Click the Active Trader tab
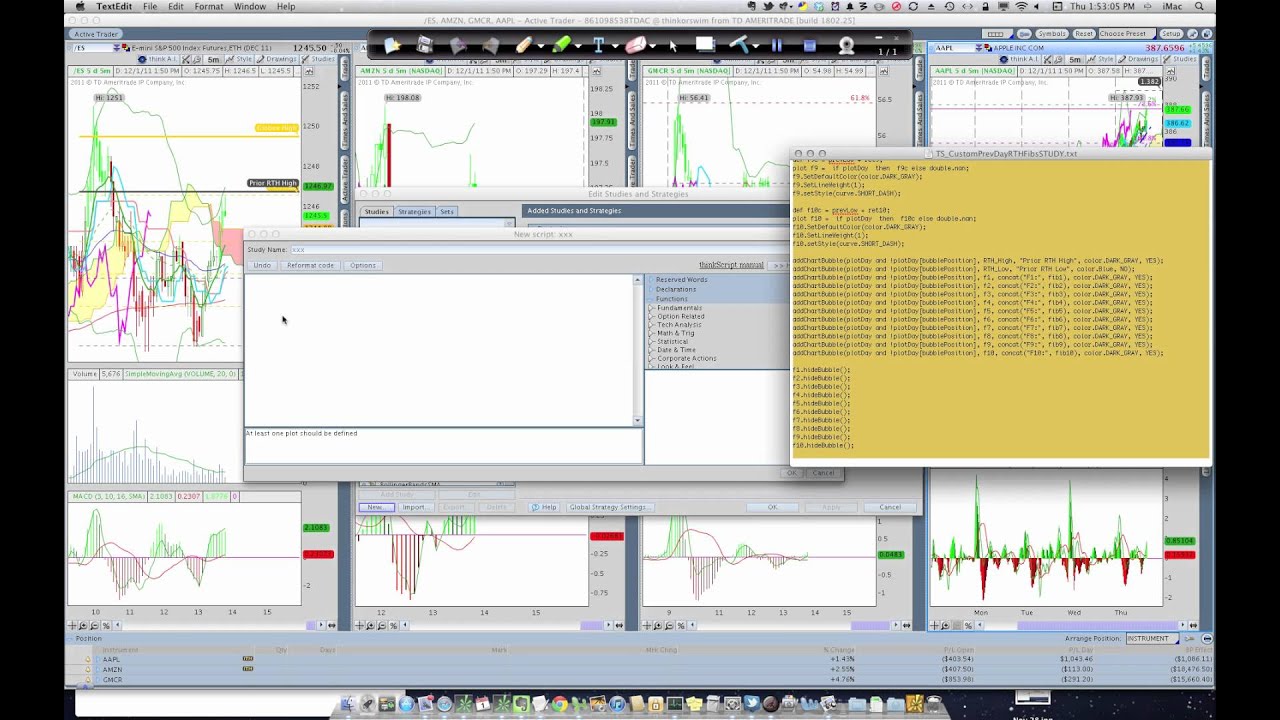 pos(96,34)
